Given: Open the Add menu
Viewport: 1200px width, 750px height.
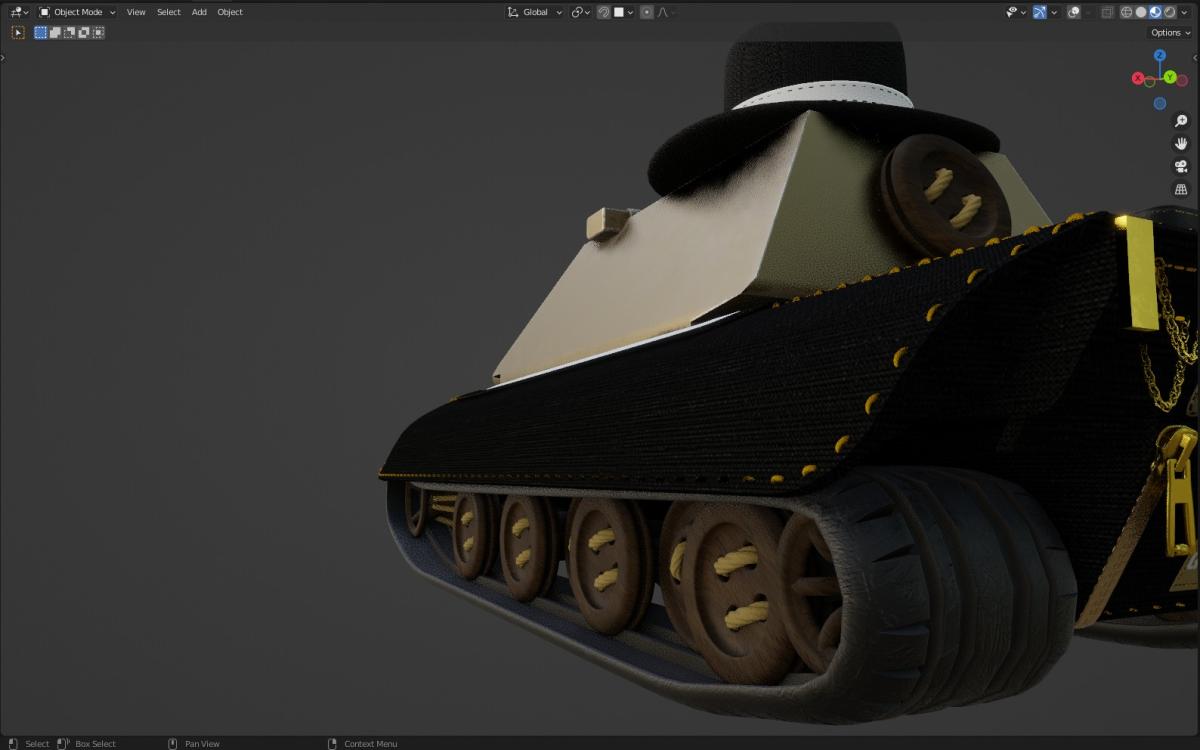Looking at the screenshot, I should (x=199, y=12).
